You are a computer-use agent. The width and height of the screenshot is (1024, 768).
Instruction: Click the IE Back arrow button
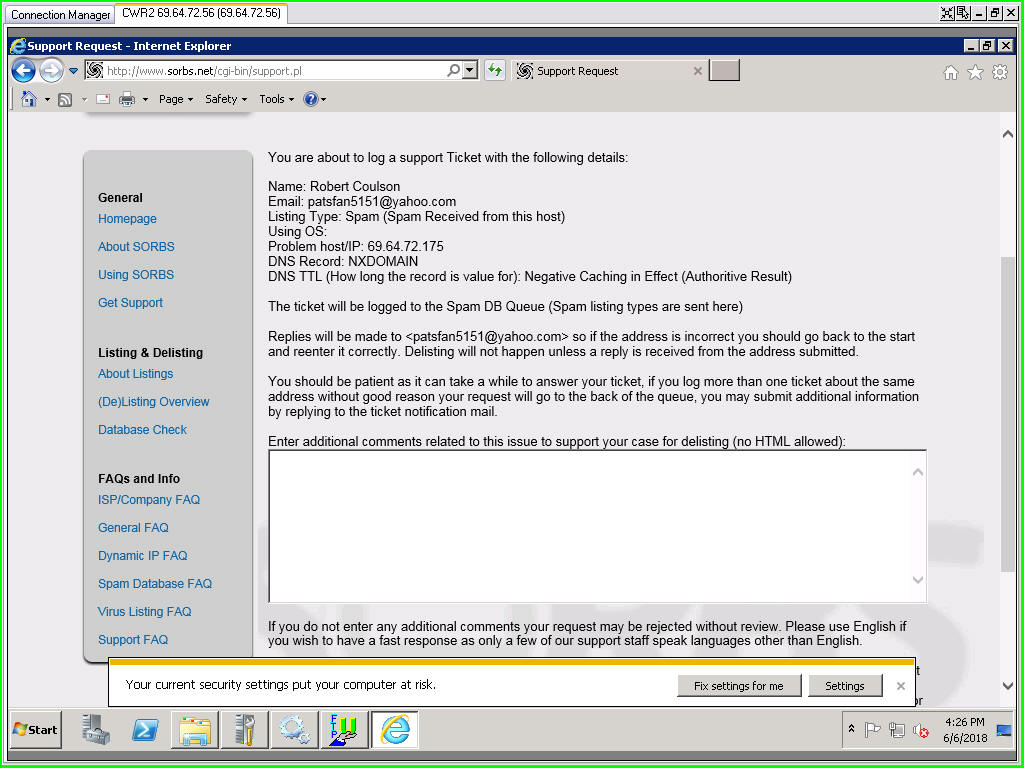[x=24, y=71]
